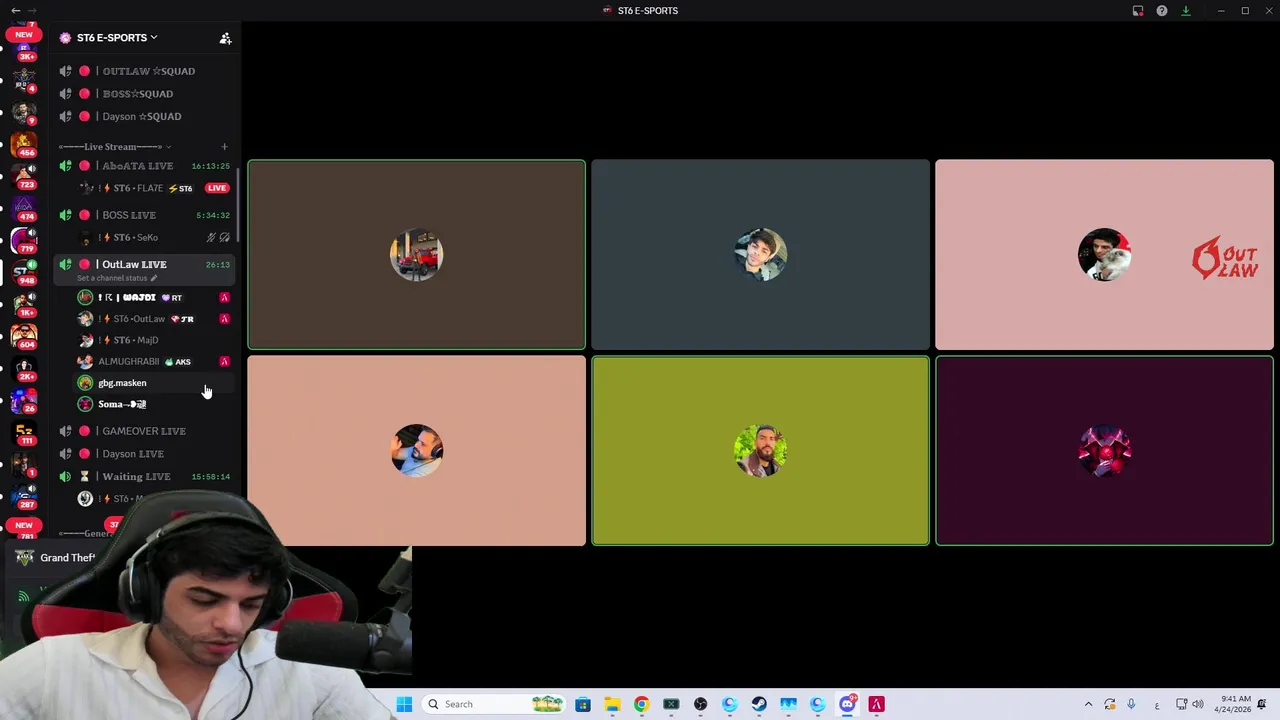1280x720 pixels.
Task: Join Dayson SQUAD voice channel
Action: tap(144, 116)
